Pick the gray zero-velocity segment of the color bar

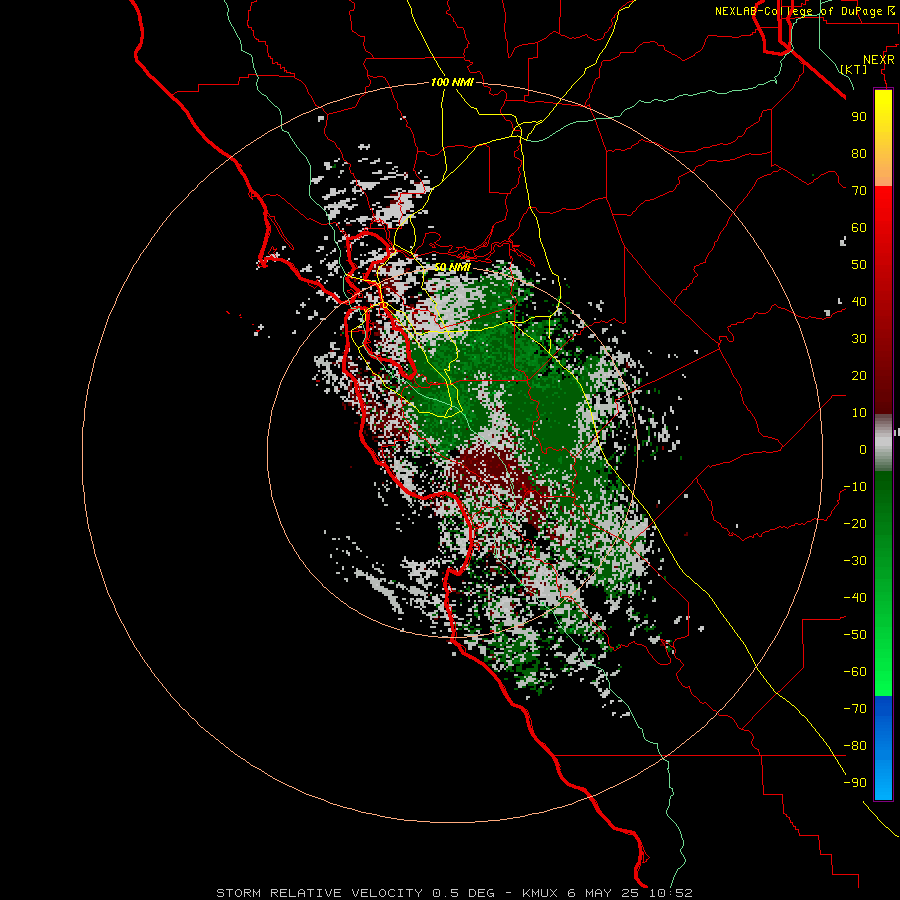coord(883,443)
